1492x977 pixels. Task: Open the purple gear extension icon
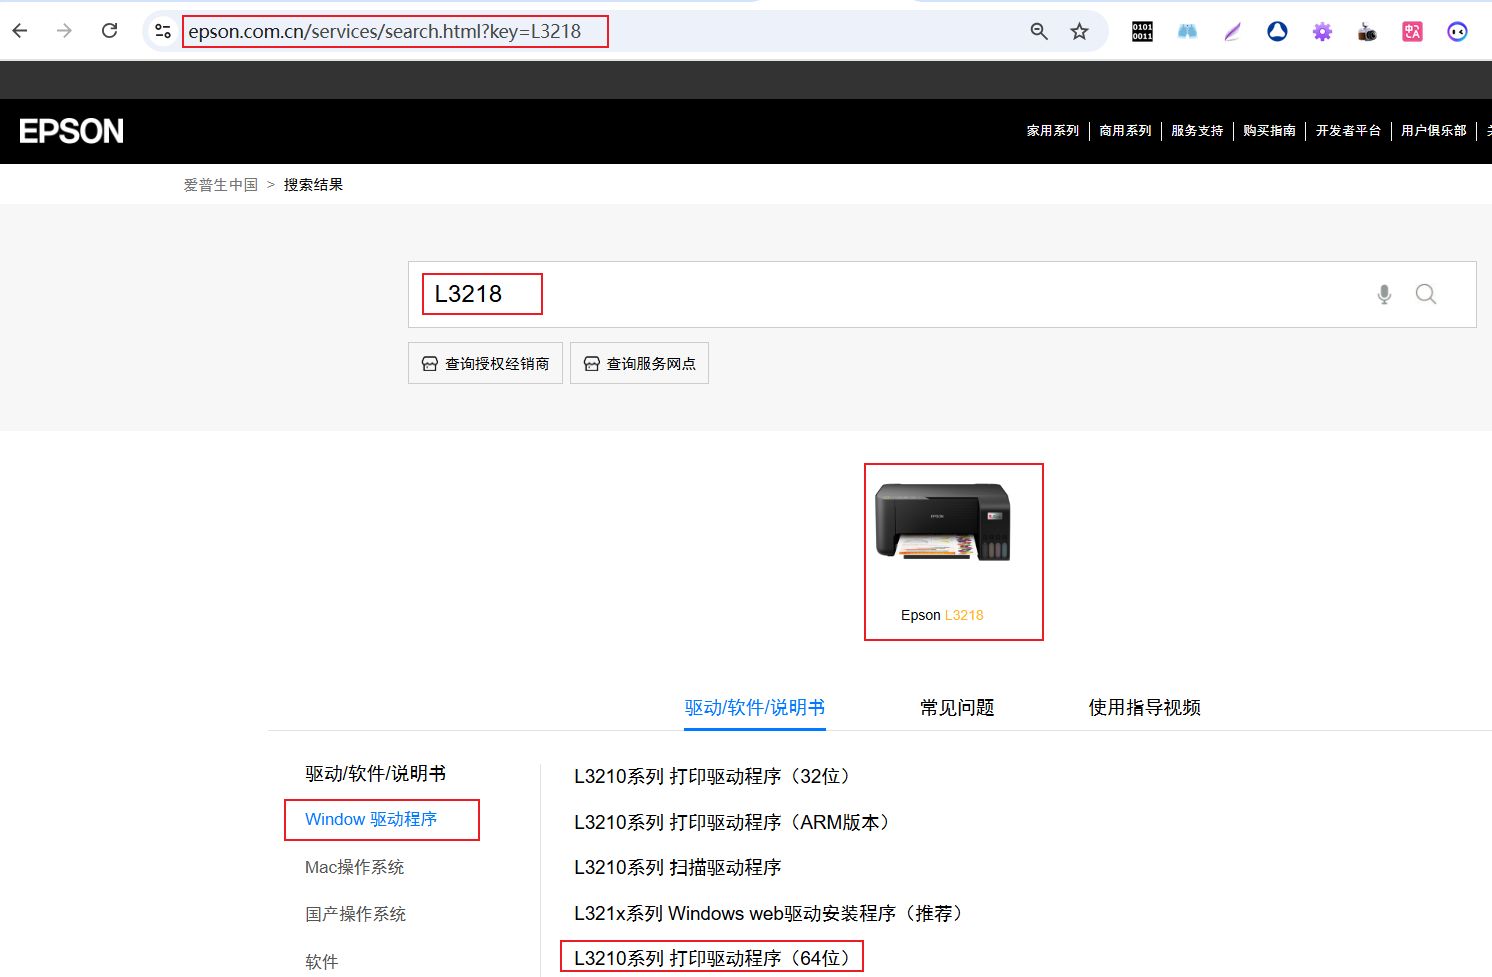pyautogui.click(x=1322, y=31)
